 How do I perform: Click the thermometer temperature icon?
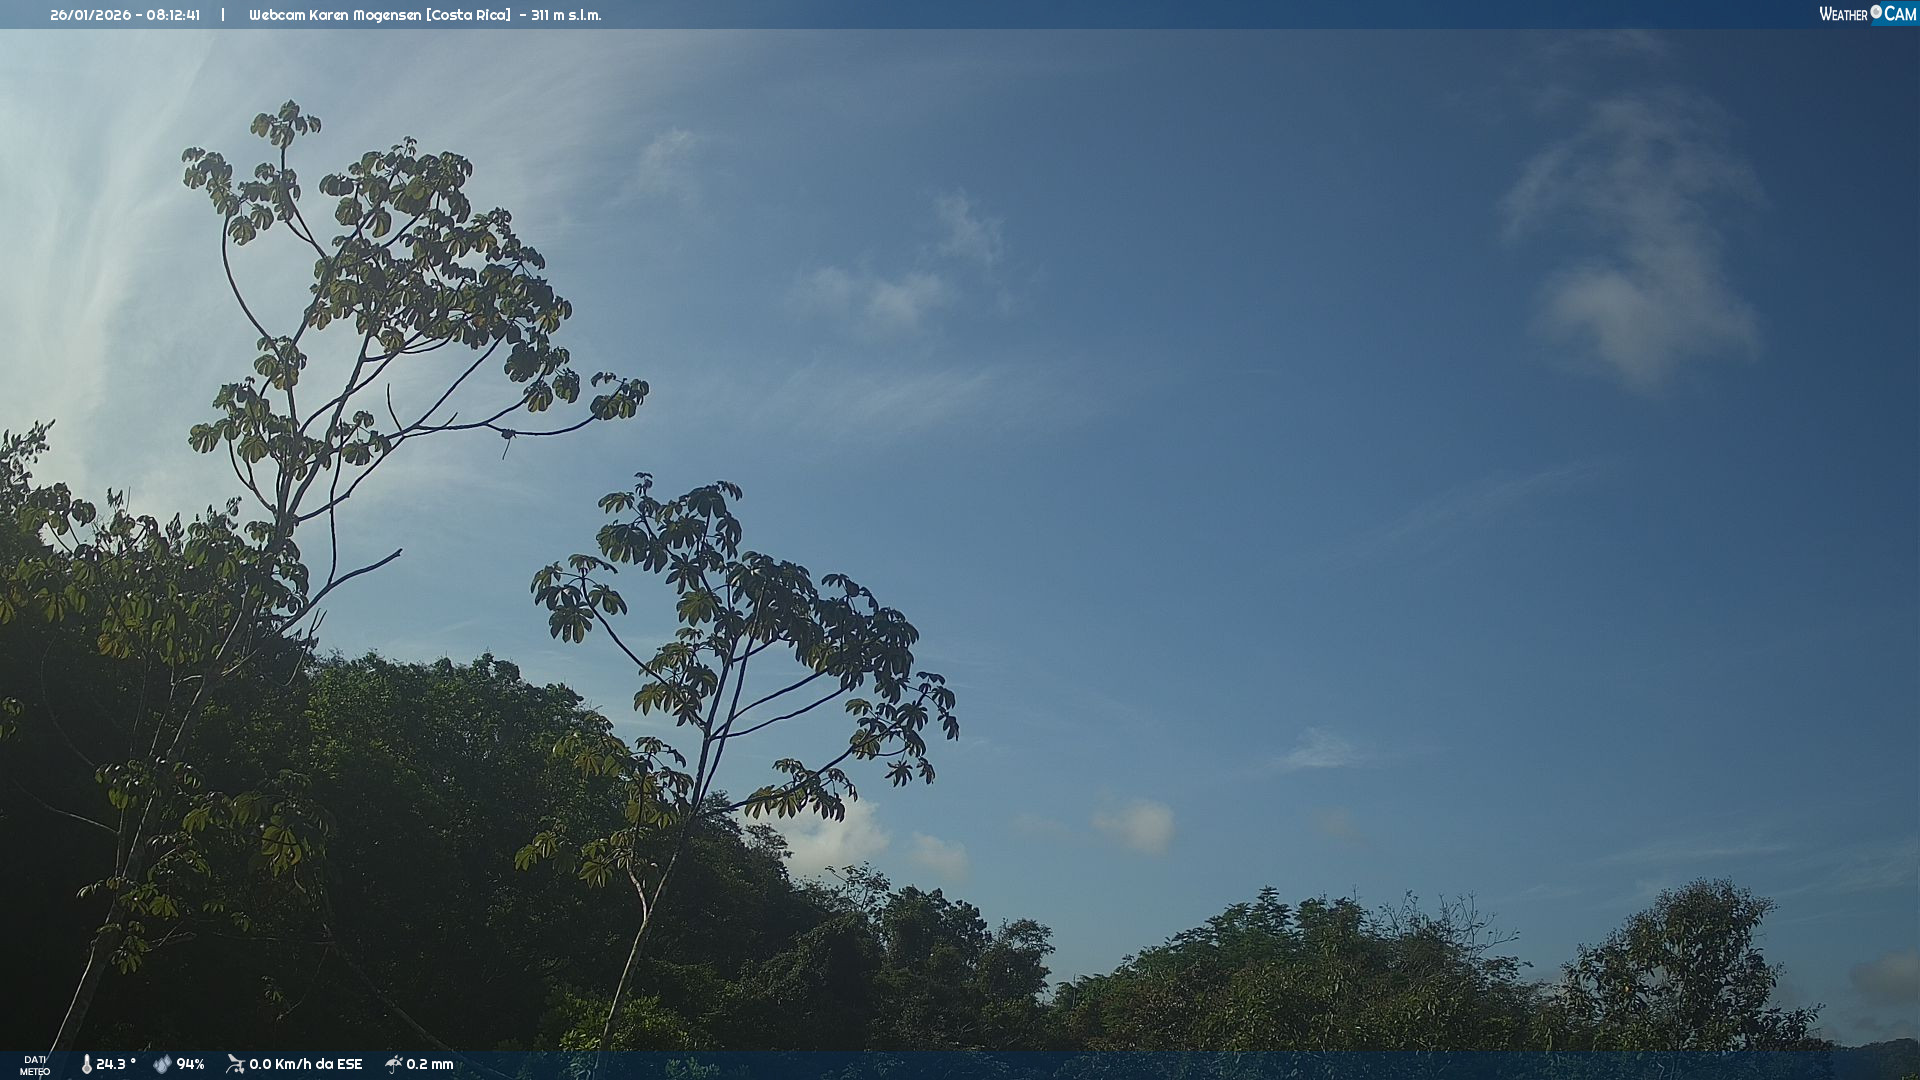(x=86, y=1064)
